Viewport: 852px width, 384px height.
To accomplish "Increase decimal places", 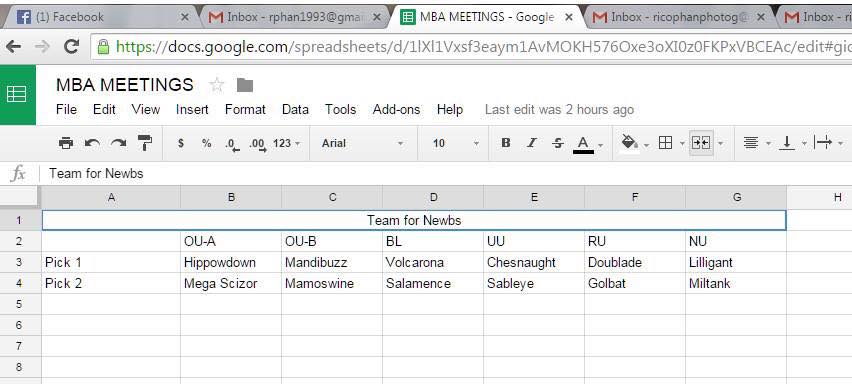I will coord(258,144).
